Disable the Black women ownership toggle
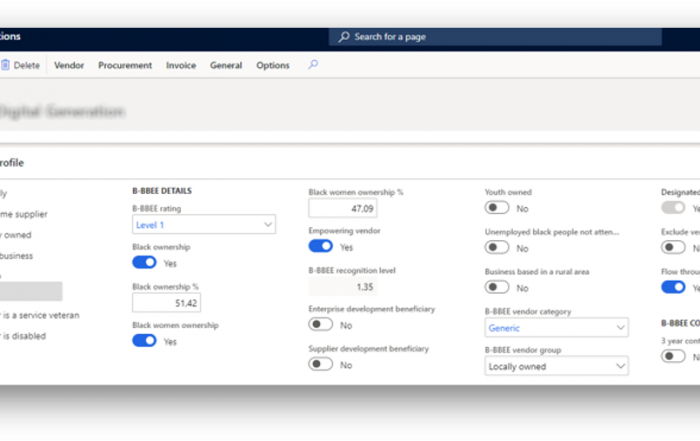Image resolution: width=700 pixels, height=441 pixels. point(145,340)
